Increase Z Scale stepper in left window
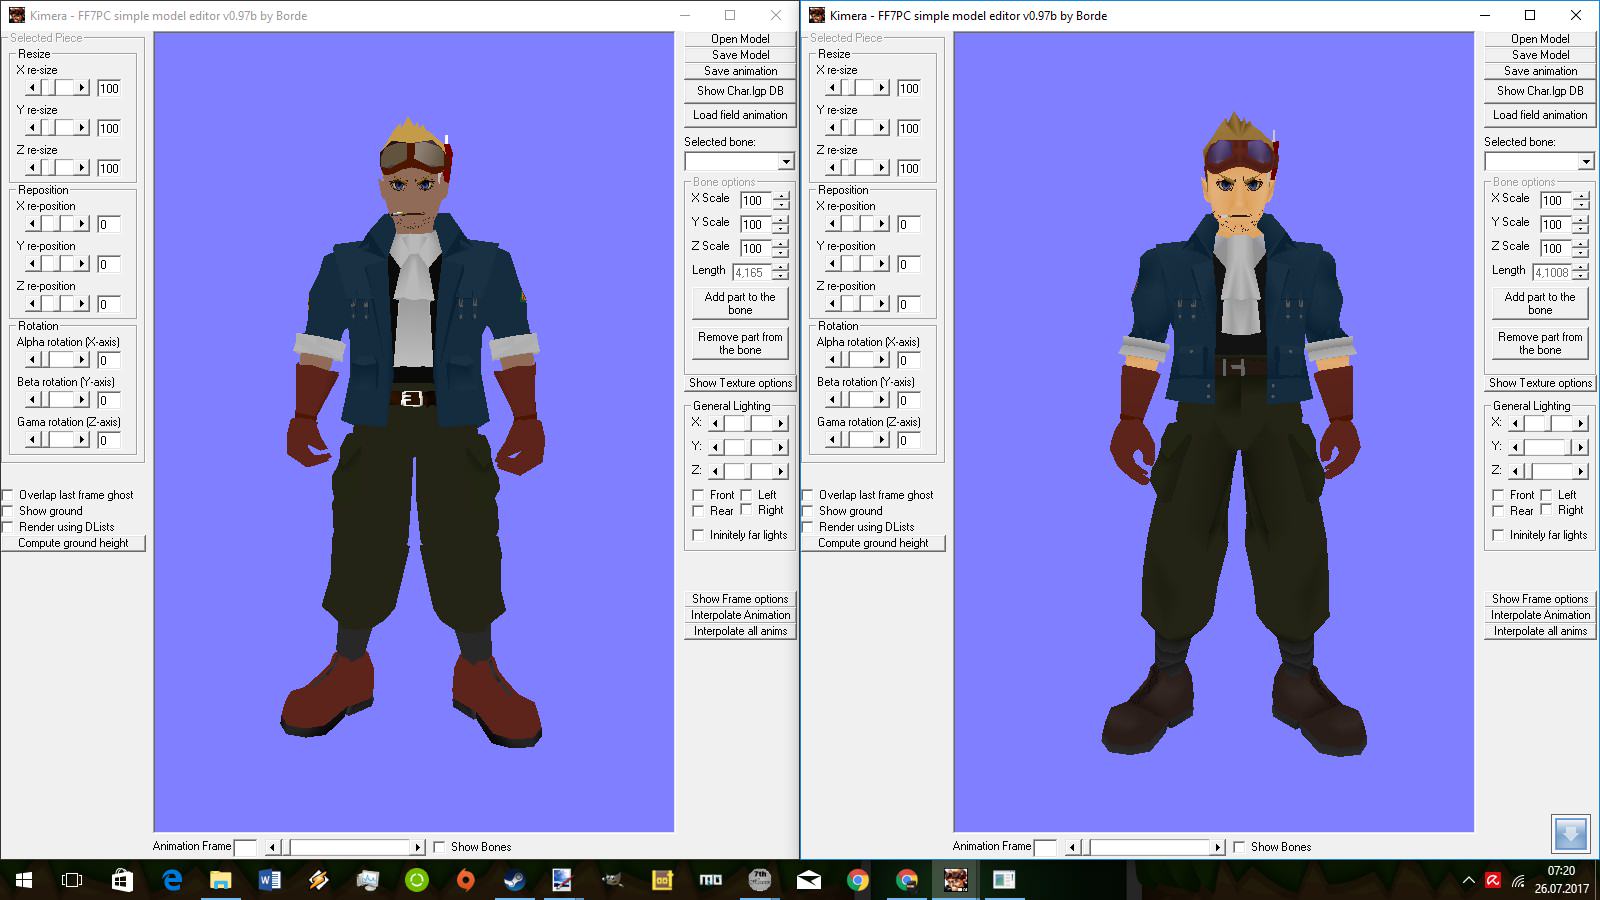Screen dimensions: 1600x900 coord(781,244)
